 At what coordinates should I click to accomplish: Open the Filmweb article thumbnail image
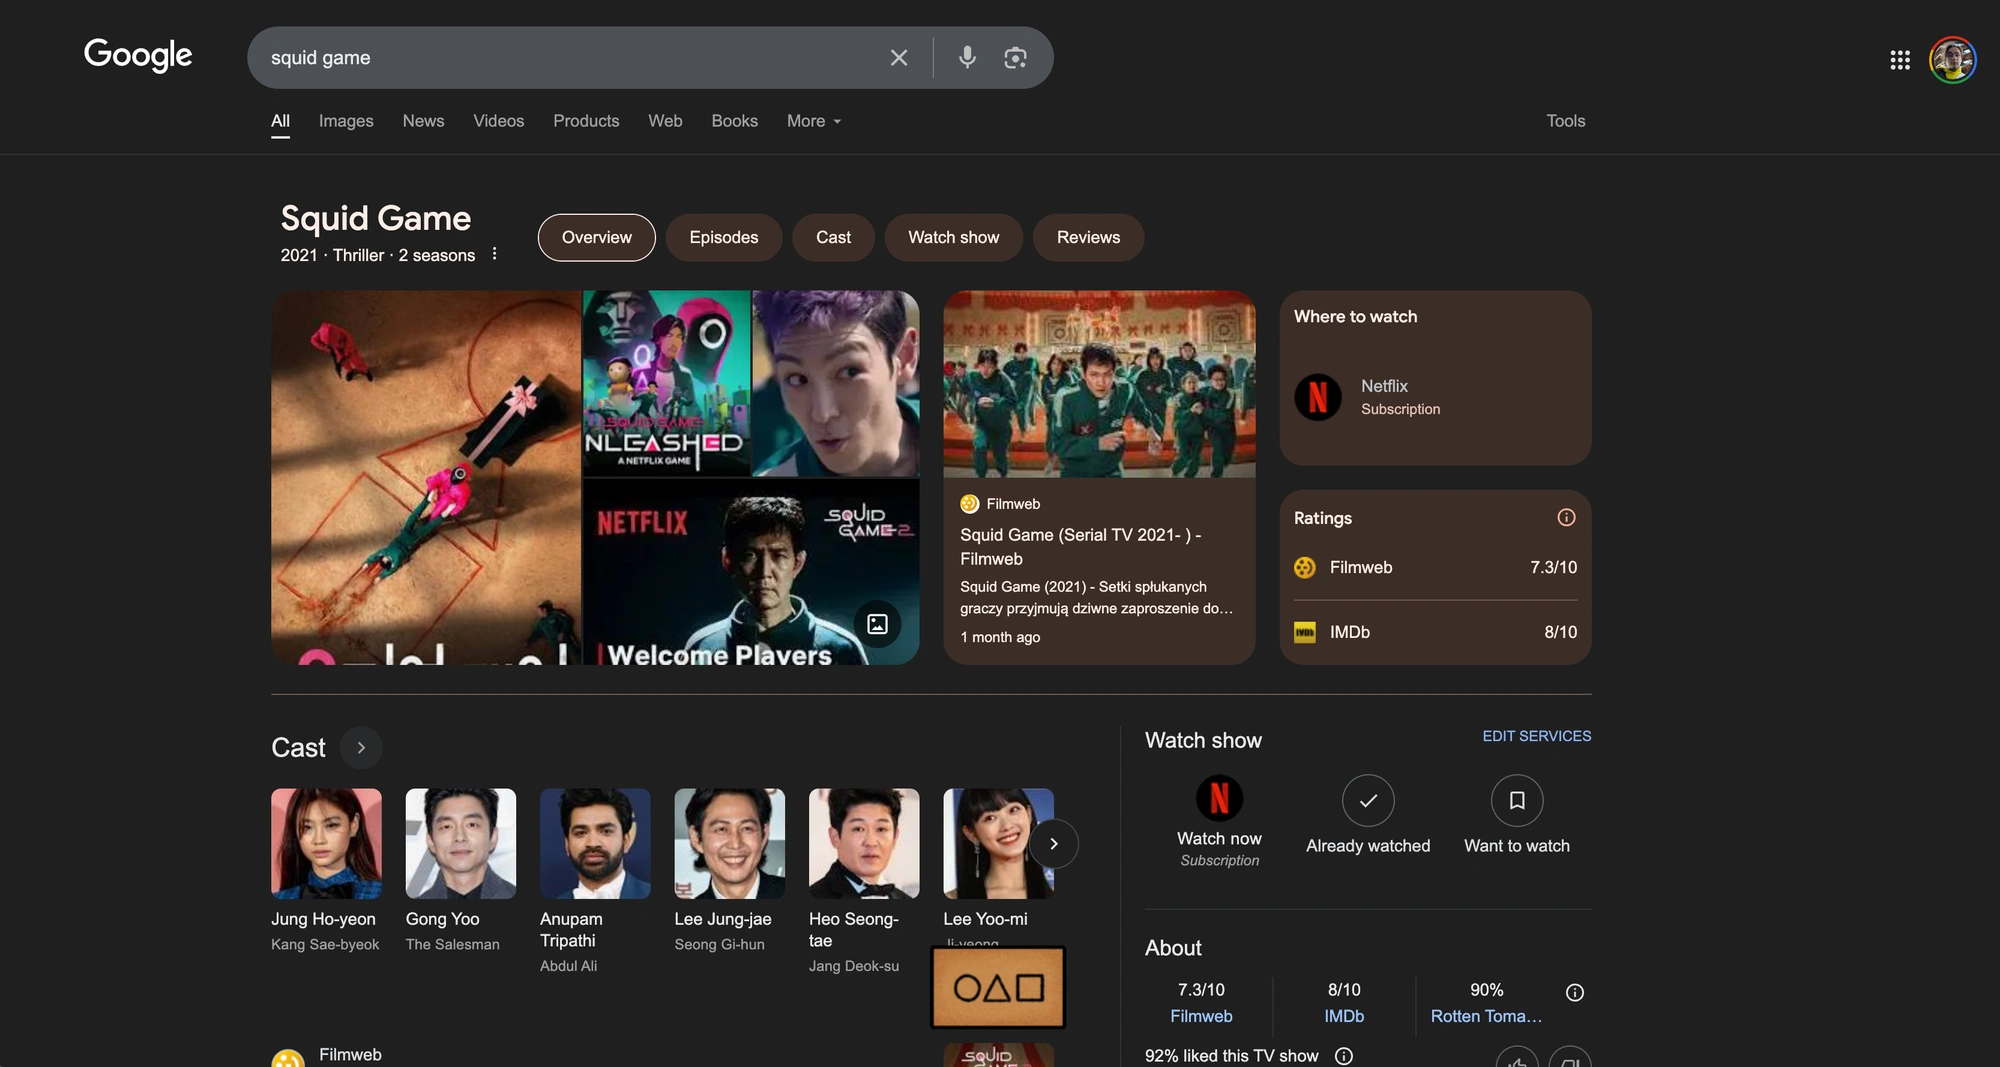[1099, 384]
